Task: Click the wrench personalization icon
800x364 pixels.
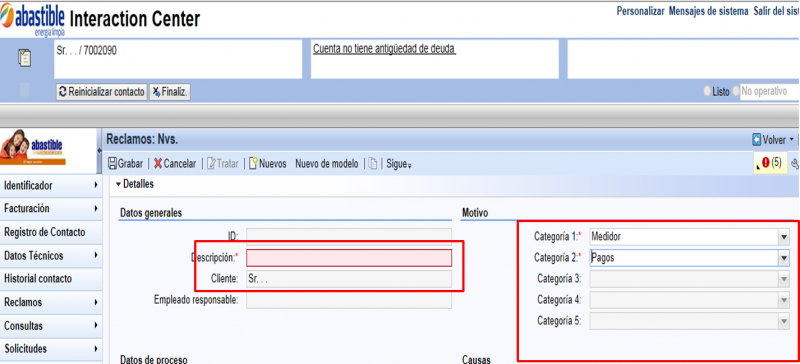Action: pos(794,163)
